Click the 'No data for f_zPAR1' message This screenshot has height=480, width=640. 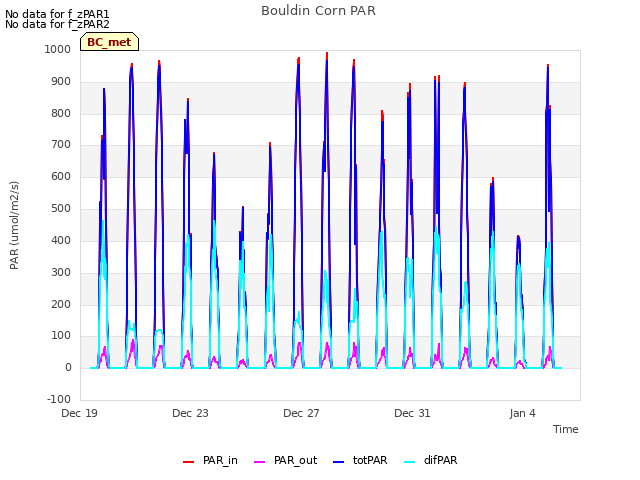tap(57, 14)
